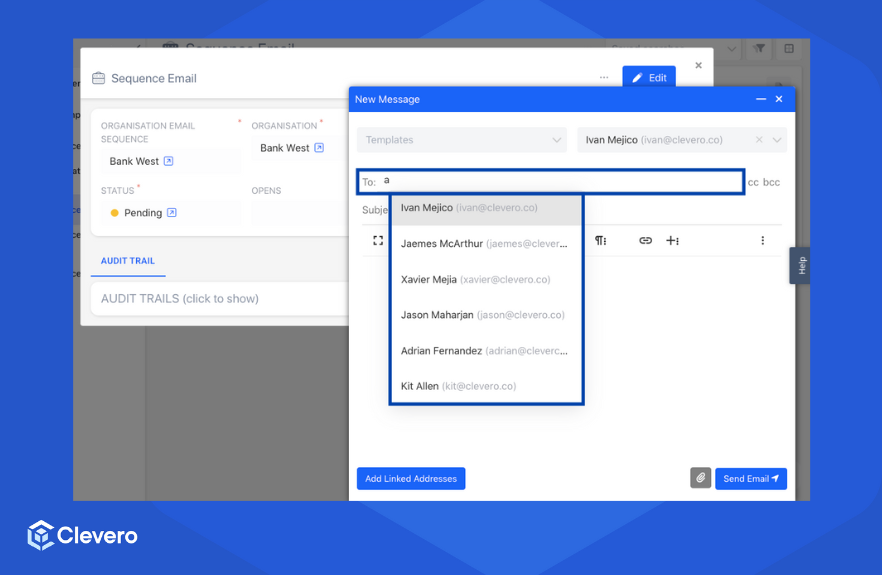Choose Adrian Fernandez from suggestions
882x575 pixels.
(487, 351)
